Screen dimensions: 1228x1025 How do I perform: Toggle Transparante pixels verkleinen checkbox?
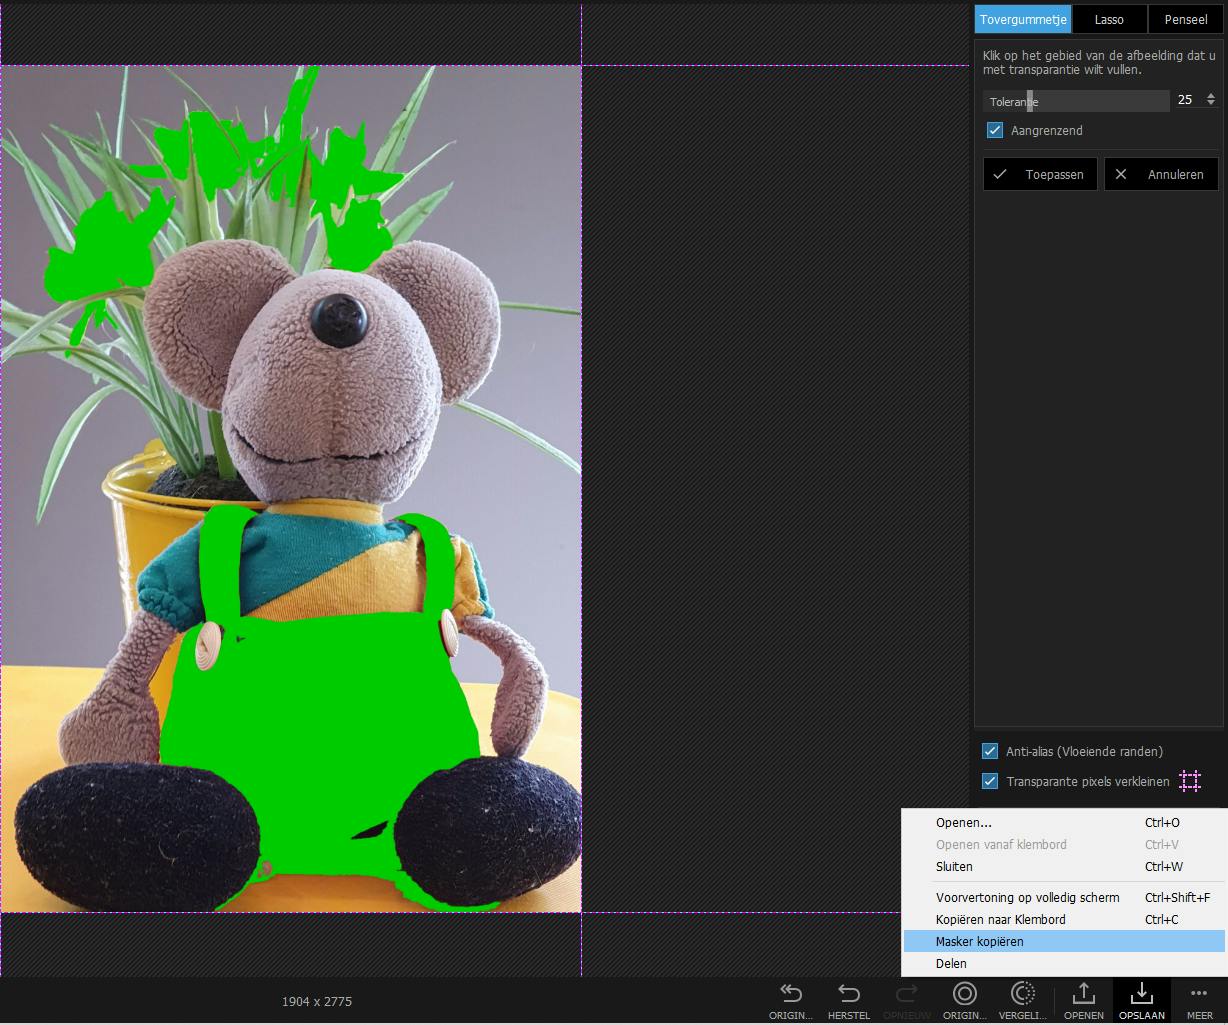(991, 782)
